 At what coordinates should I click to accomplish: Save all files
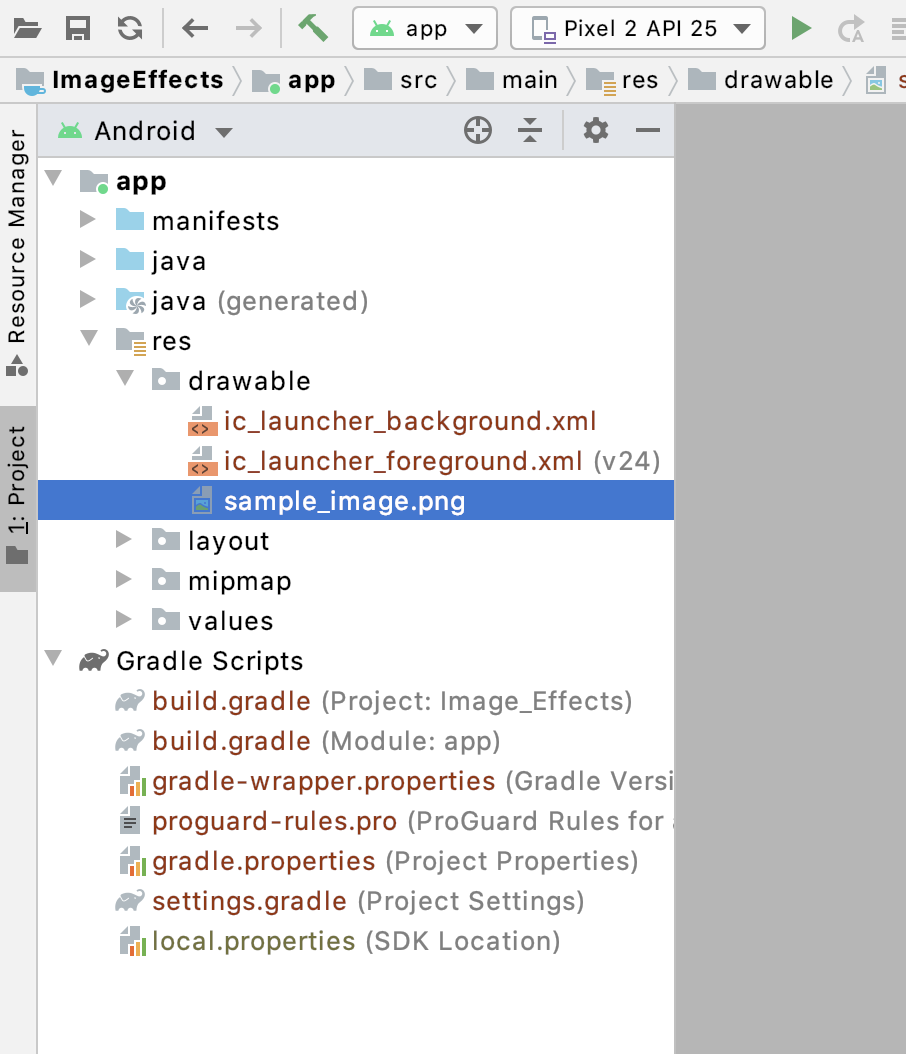tap(78, 28)
